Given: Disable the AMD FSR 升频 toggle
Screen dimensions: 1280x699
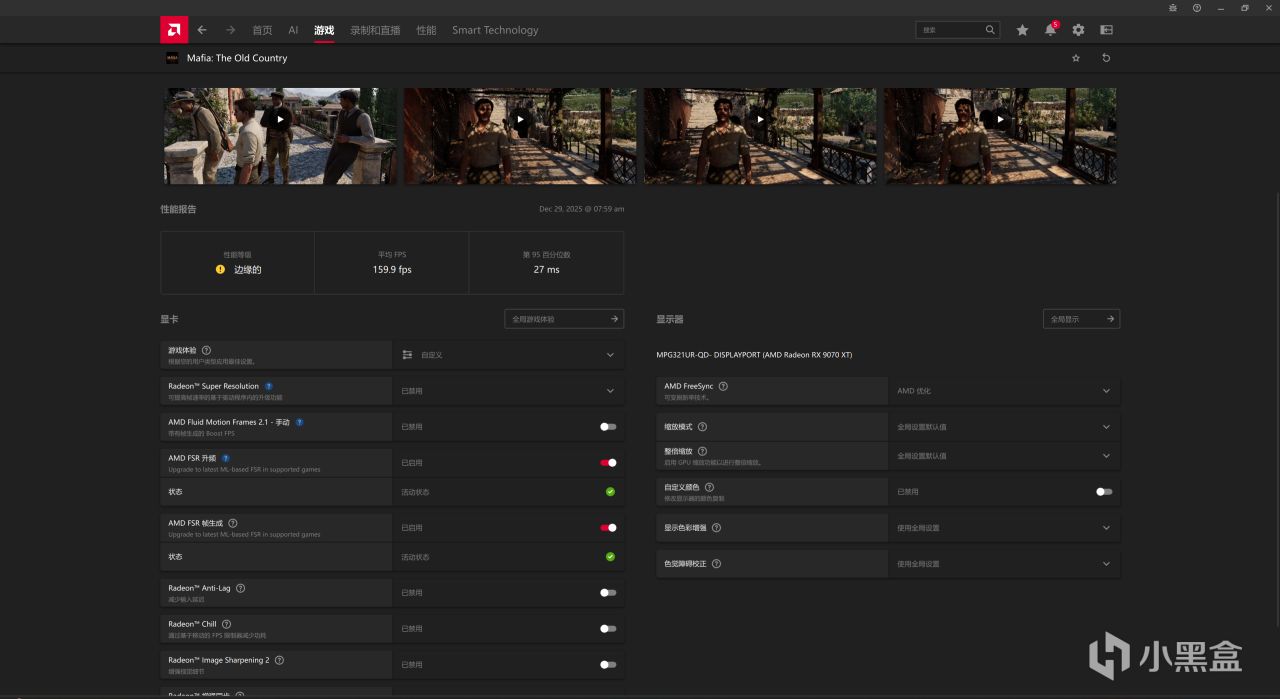Looking at the screenshot, I should pyautogui.click(x=608, y=463).
